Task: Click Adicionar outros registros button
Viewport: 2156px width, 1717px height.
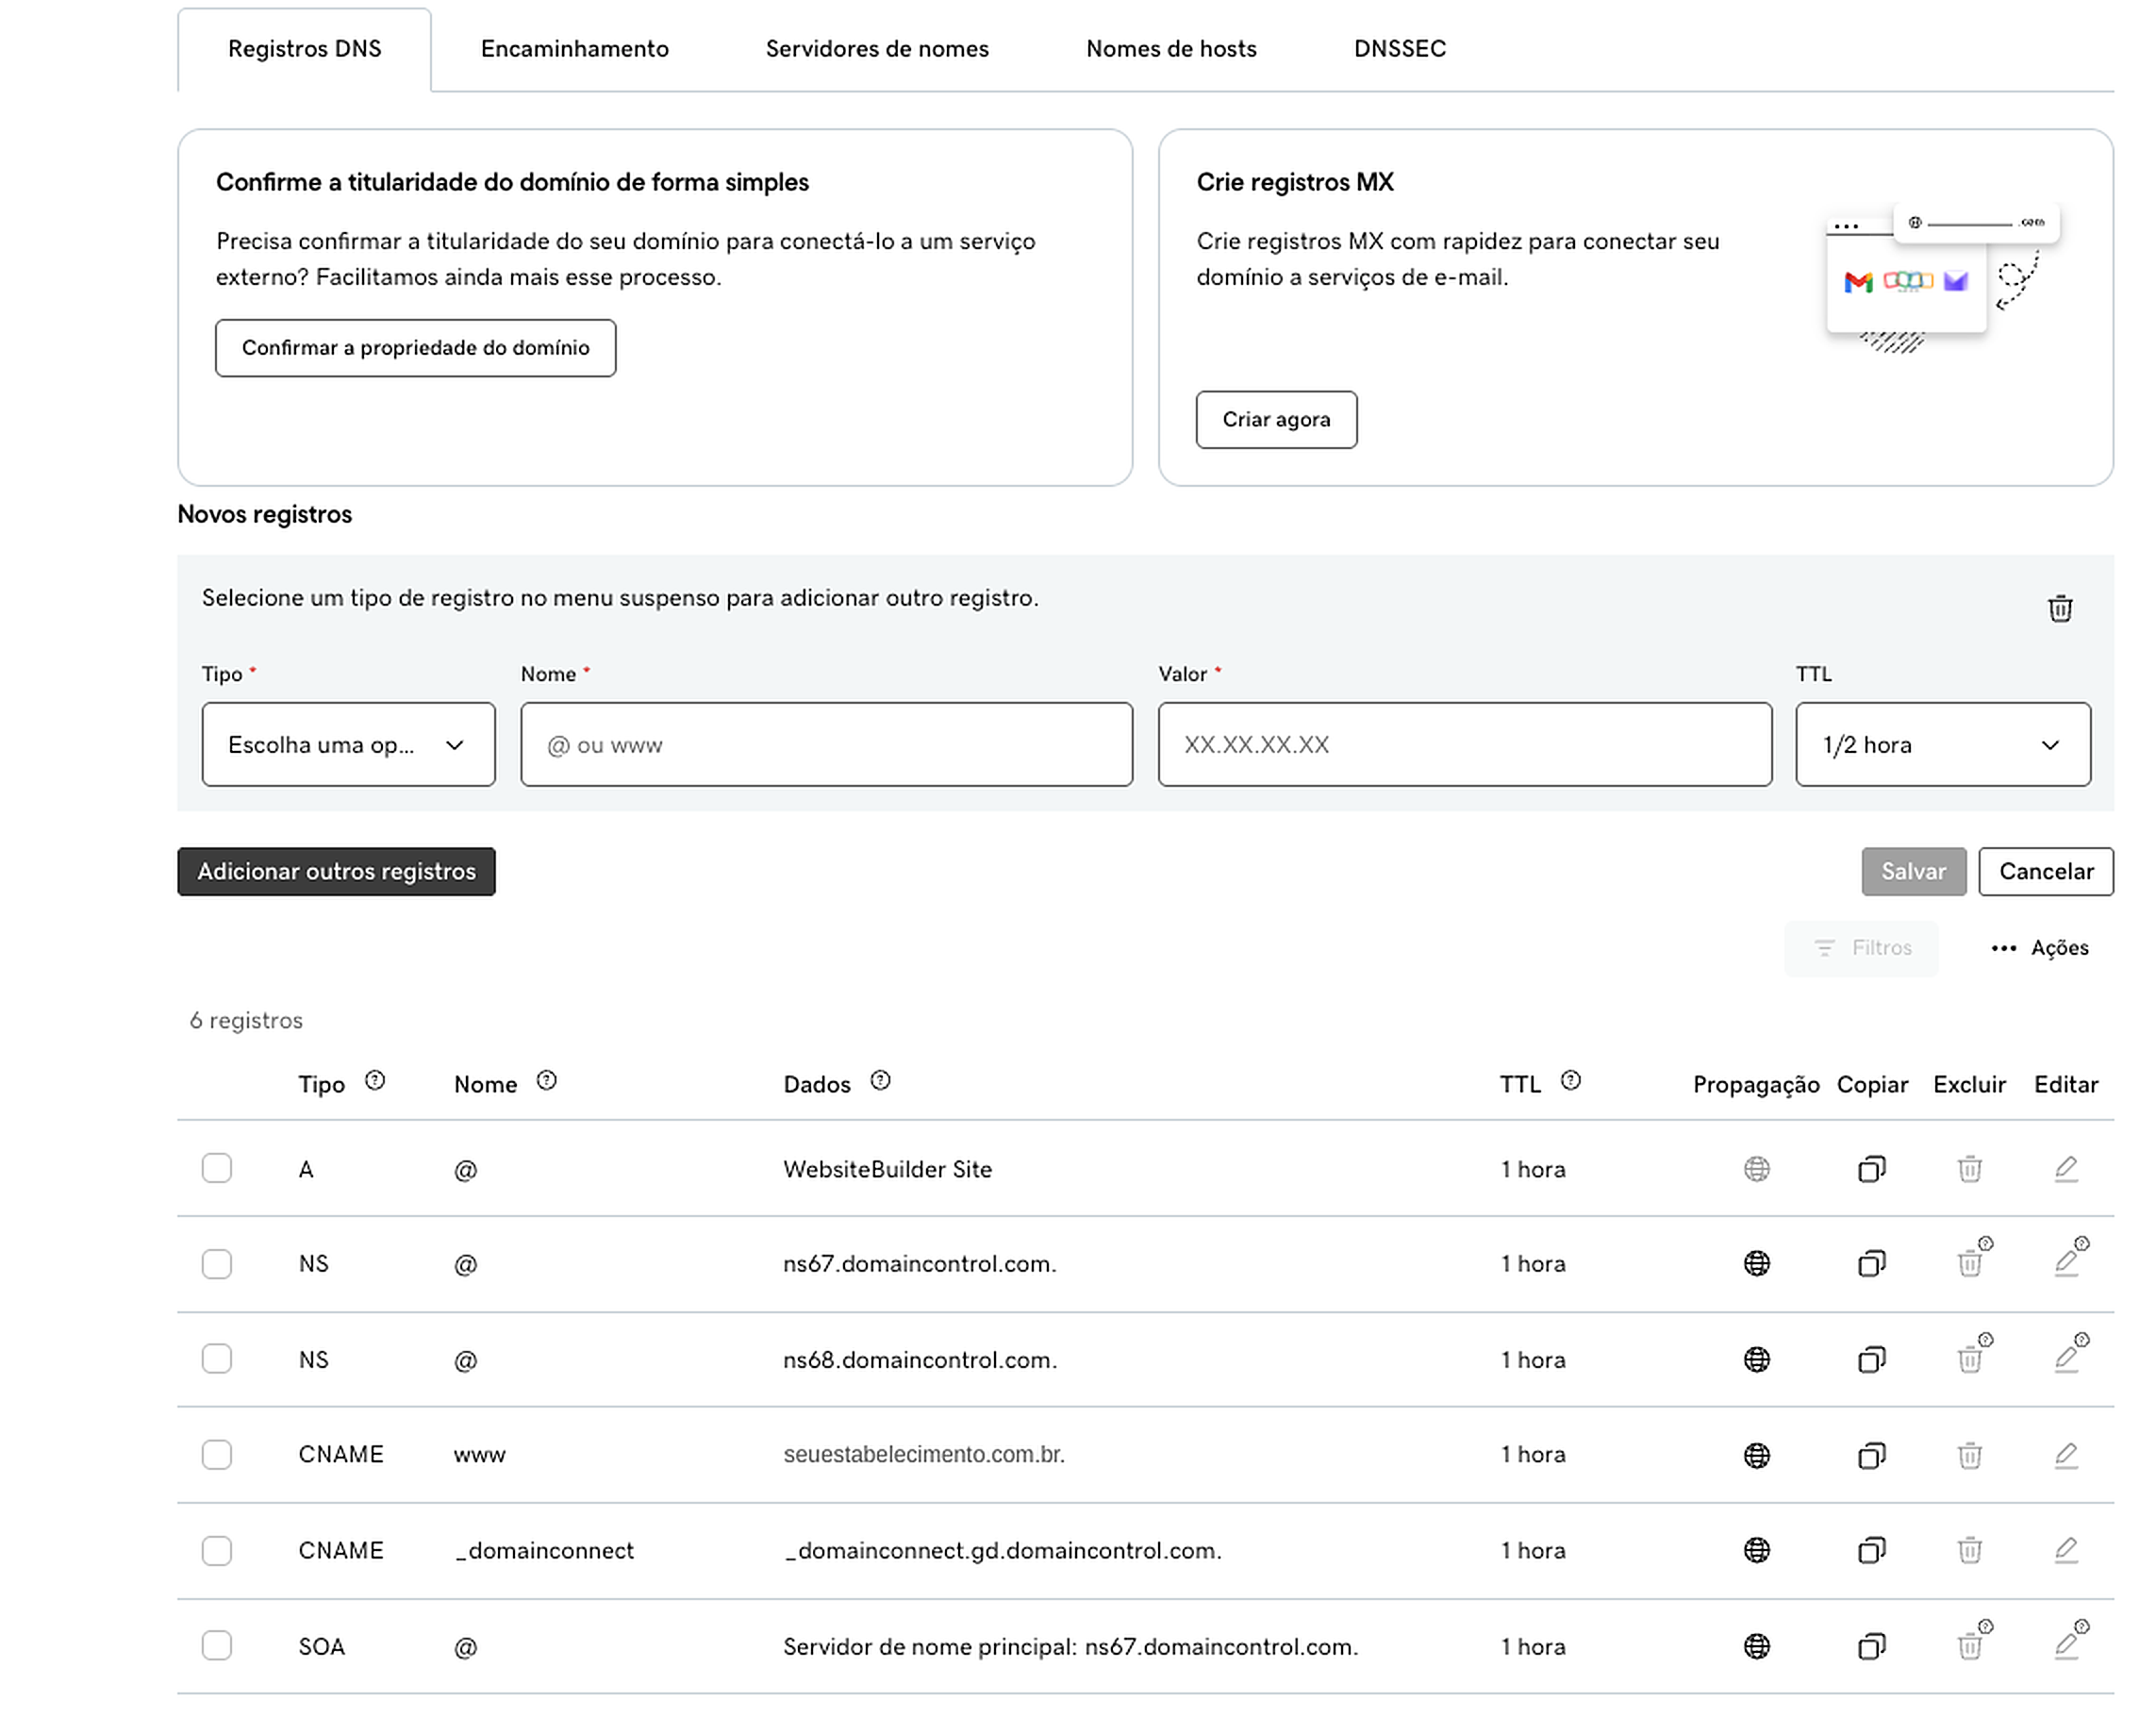Action: coord(336,872)
